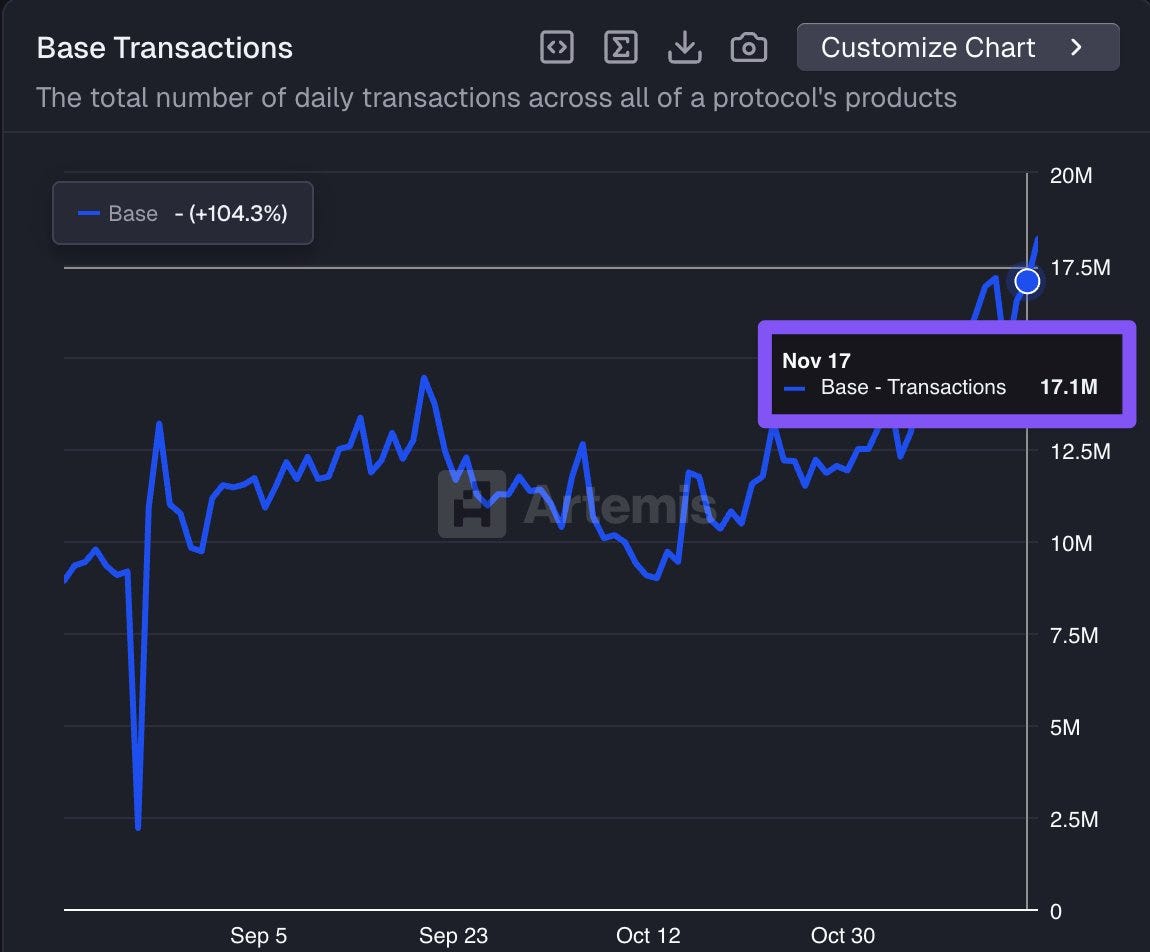Click the 17.5M y-axis label
This screenshot has width=1150, height=952.
(1080, 268)
